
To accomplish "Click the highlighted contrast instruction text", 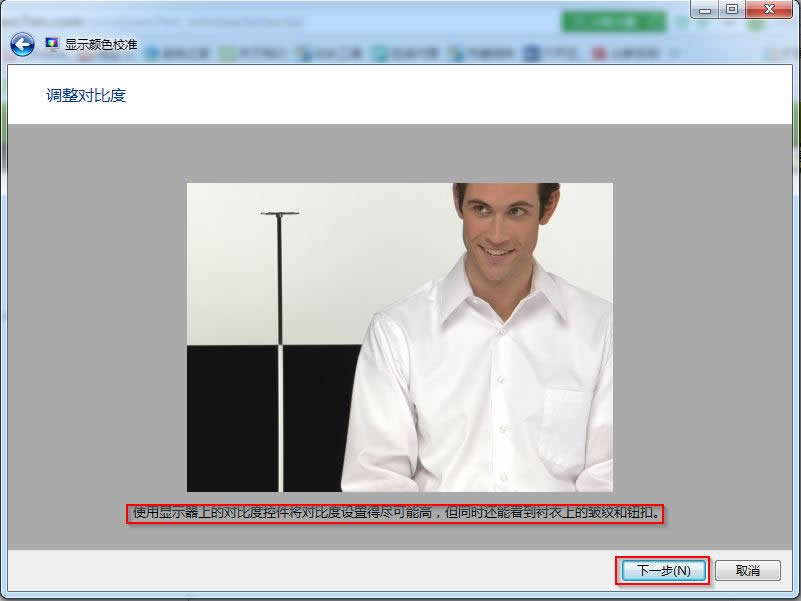I will click(x=399, y=513).
